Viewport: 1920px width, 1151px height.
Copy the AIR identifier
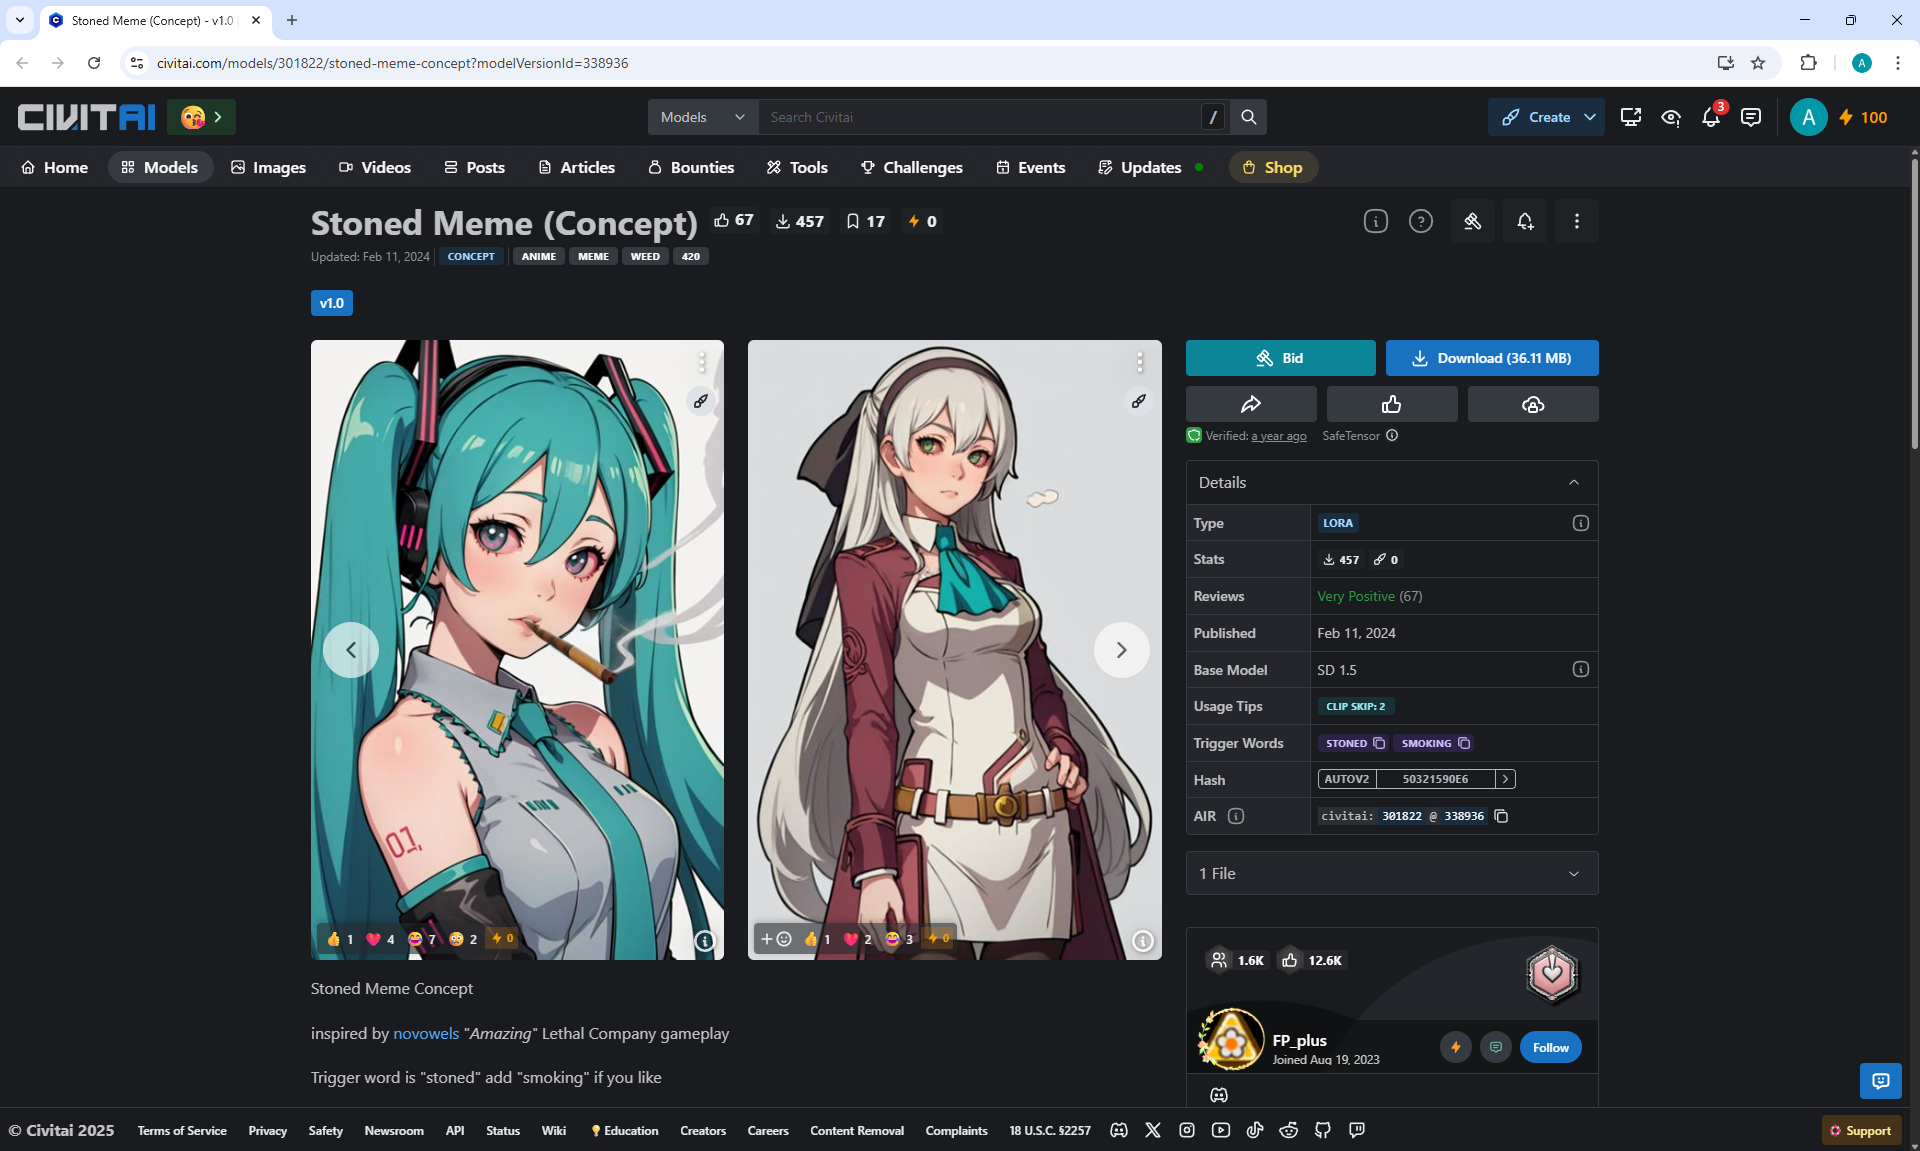[x=1501, y=816]
